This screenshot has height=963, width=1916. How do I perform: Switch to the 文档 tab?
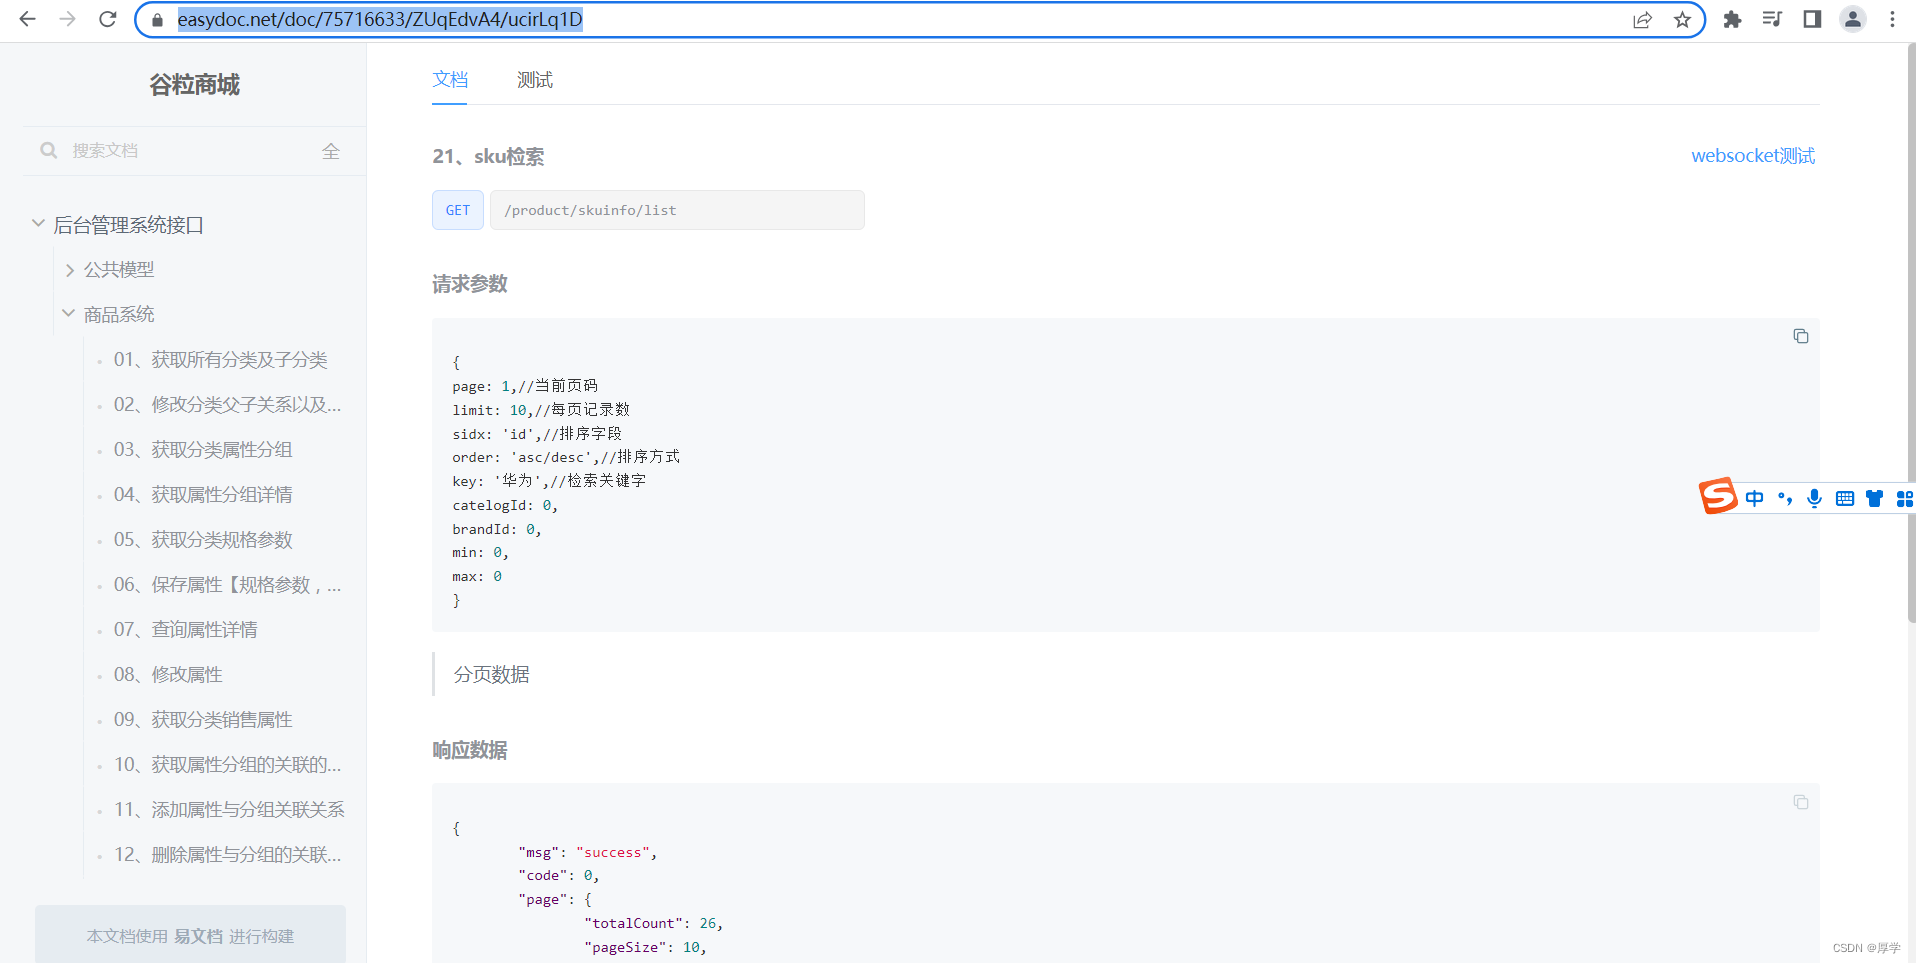pyautogui.click(x=450, y=80)
